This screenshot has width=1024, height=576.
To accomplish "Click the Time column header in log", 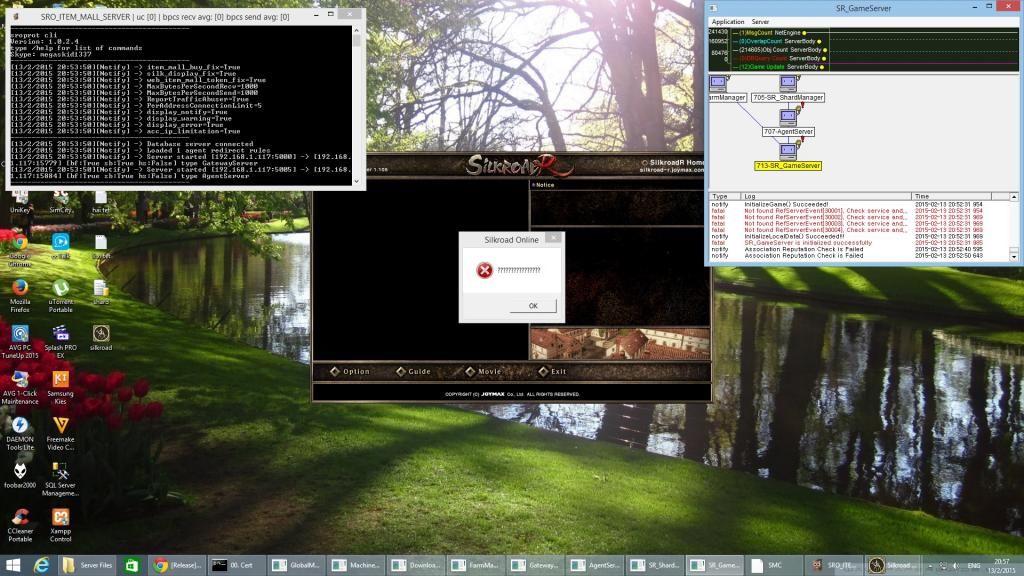I will tap(921, 196).
